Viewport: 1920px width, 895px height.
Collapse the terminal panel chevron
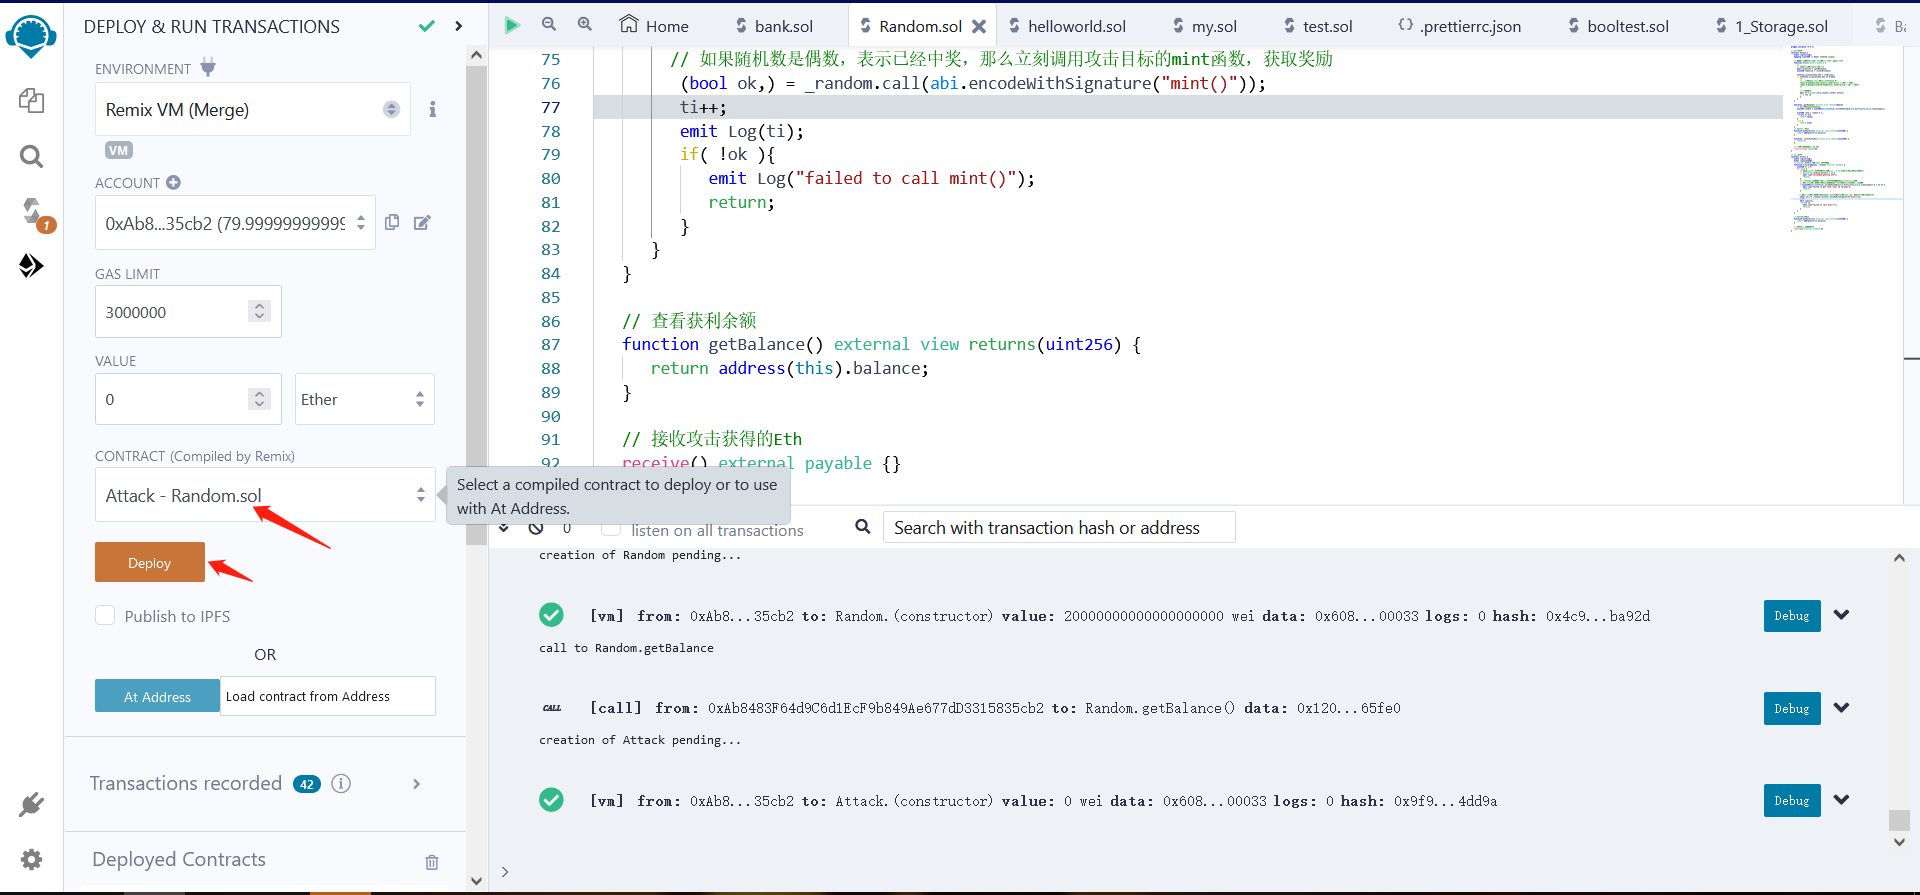[504, 528]
